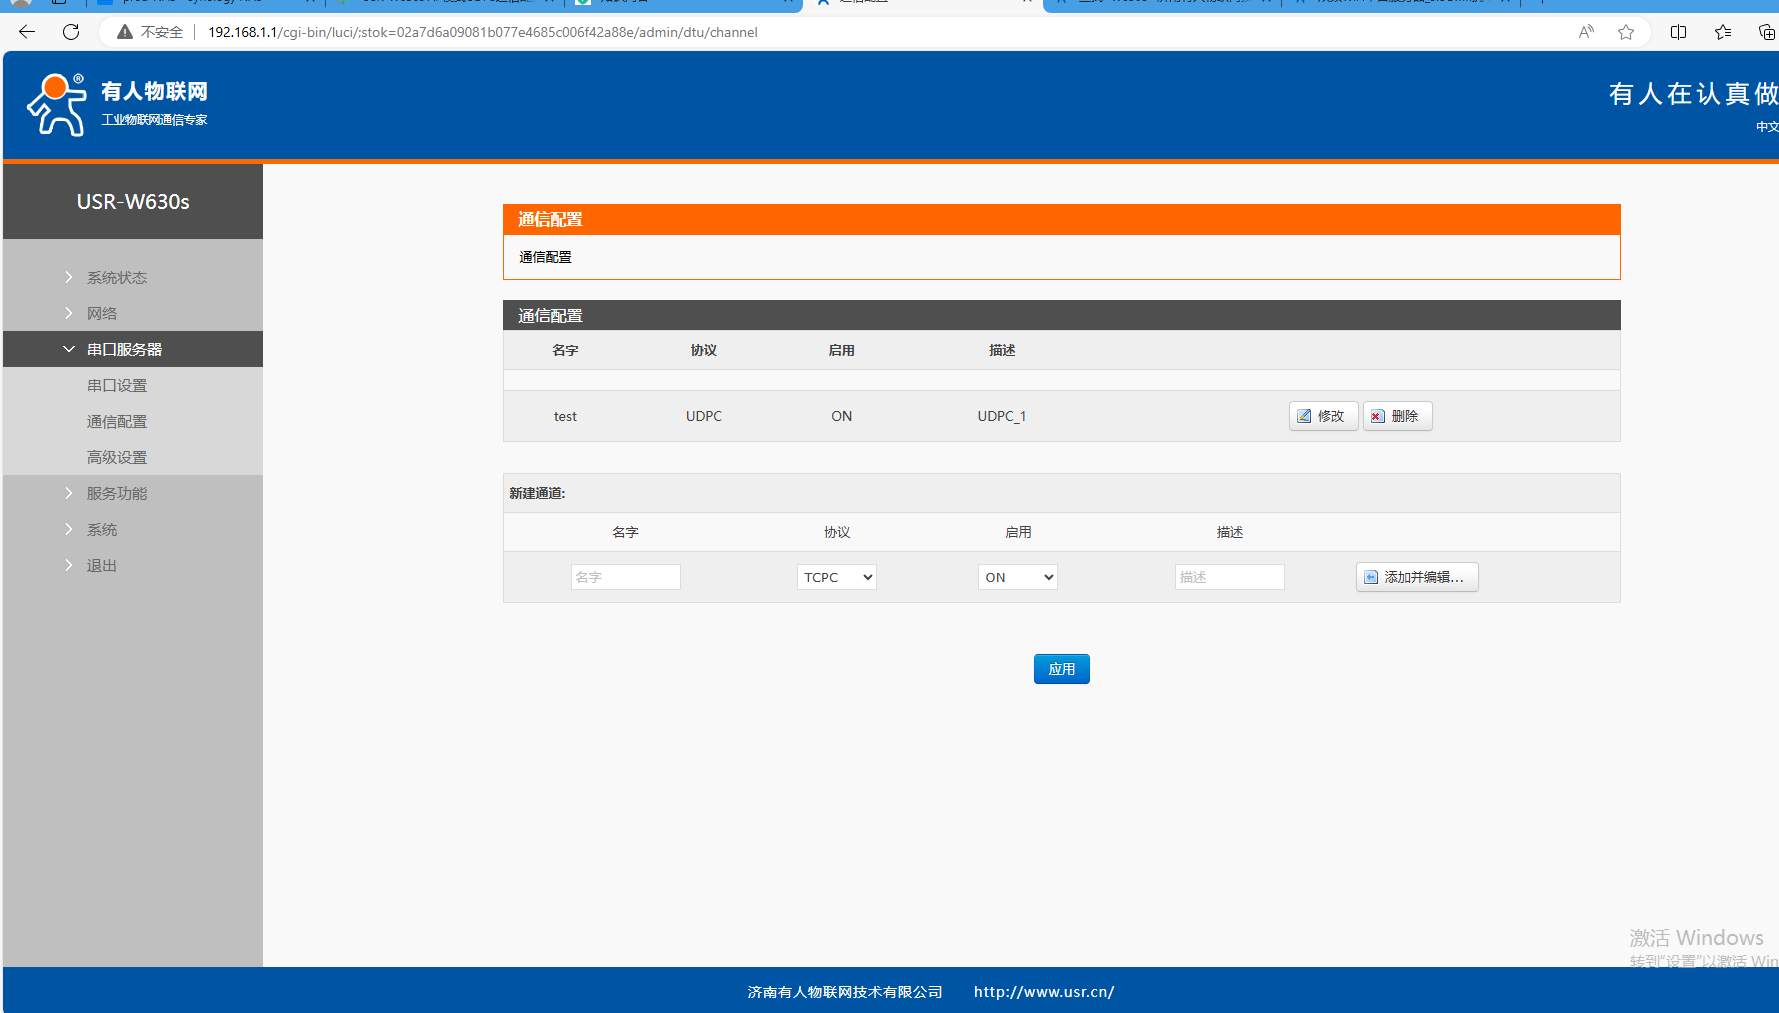Click the blue 应用 apply button
1779x1013 pixels.
[x=1061, y=669]
